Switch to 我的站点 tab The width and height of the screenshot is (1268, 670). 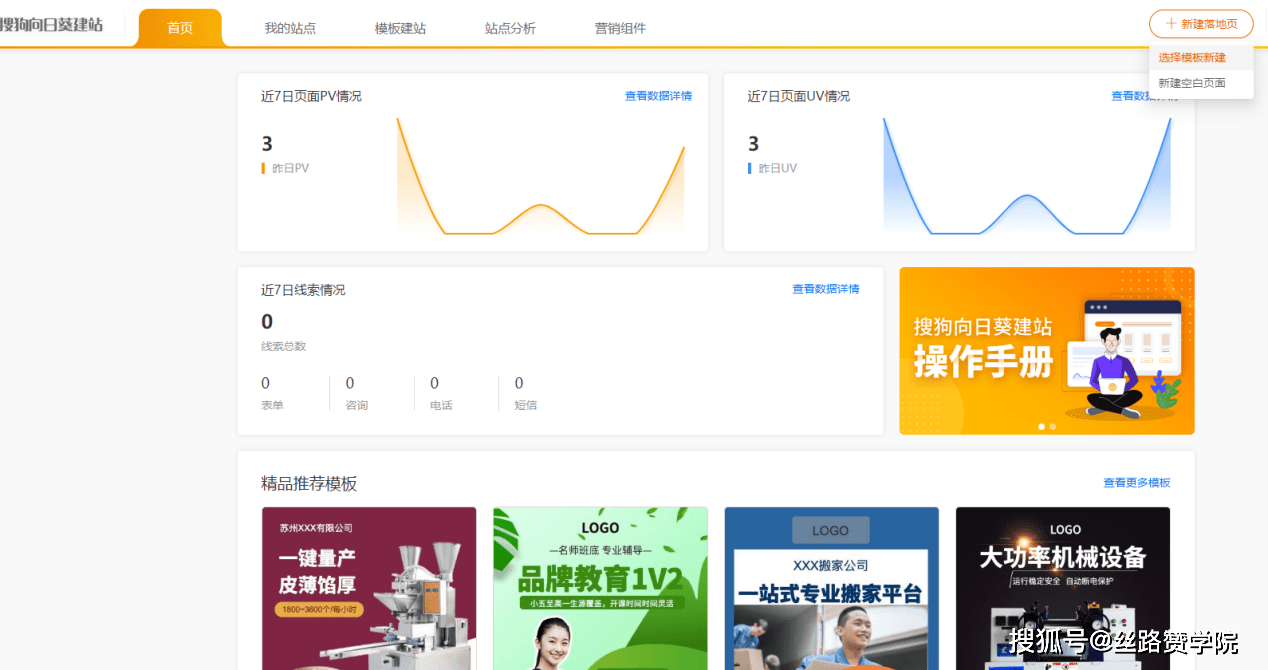(290, 28)
